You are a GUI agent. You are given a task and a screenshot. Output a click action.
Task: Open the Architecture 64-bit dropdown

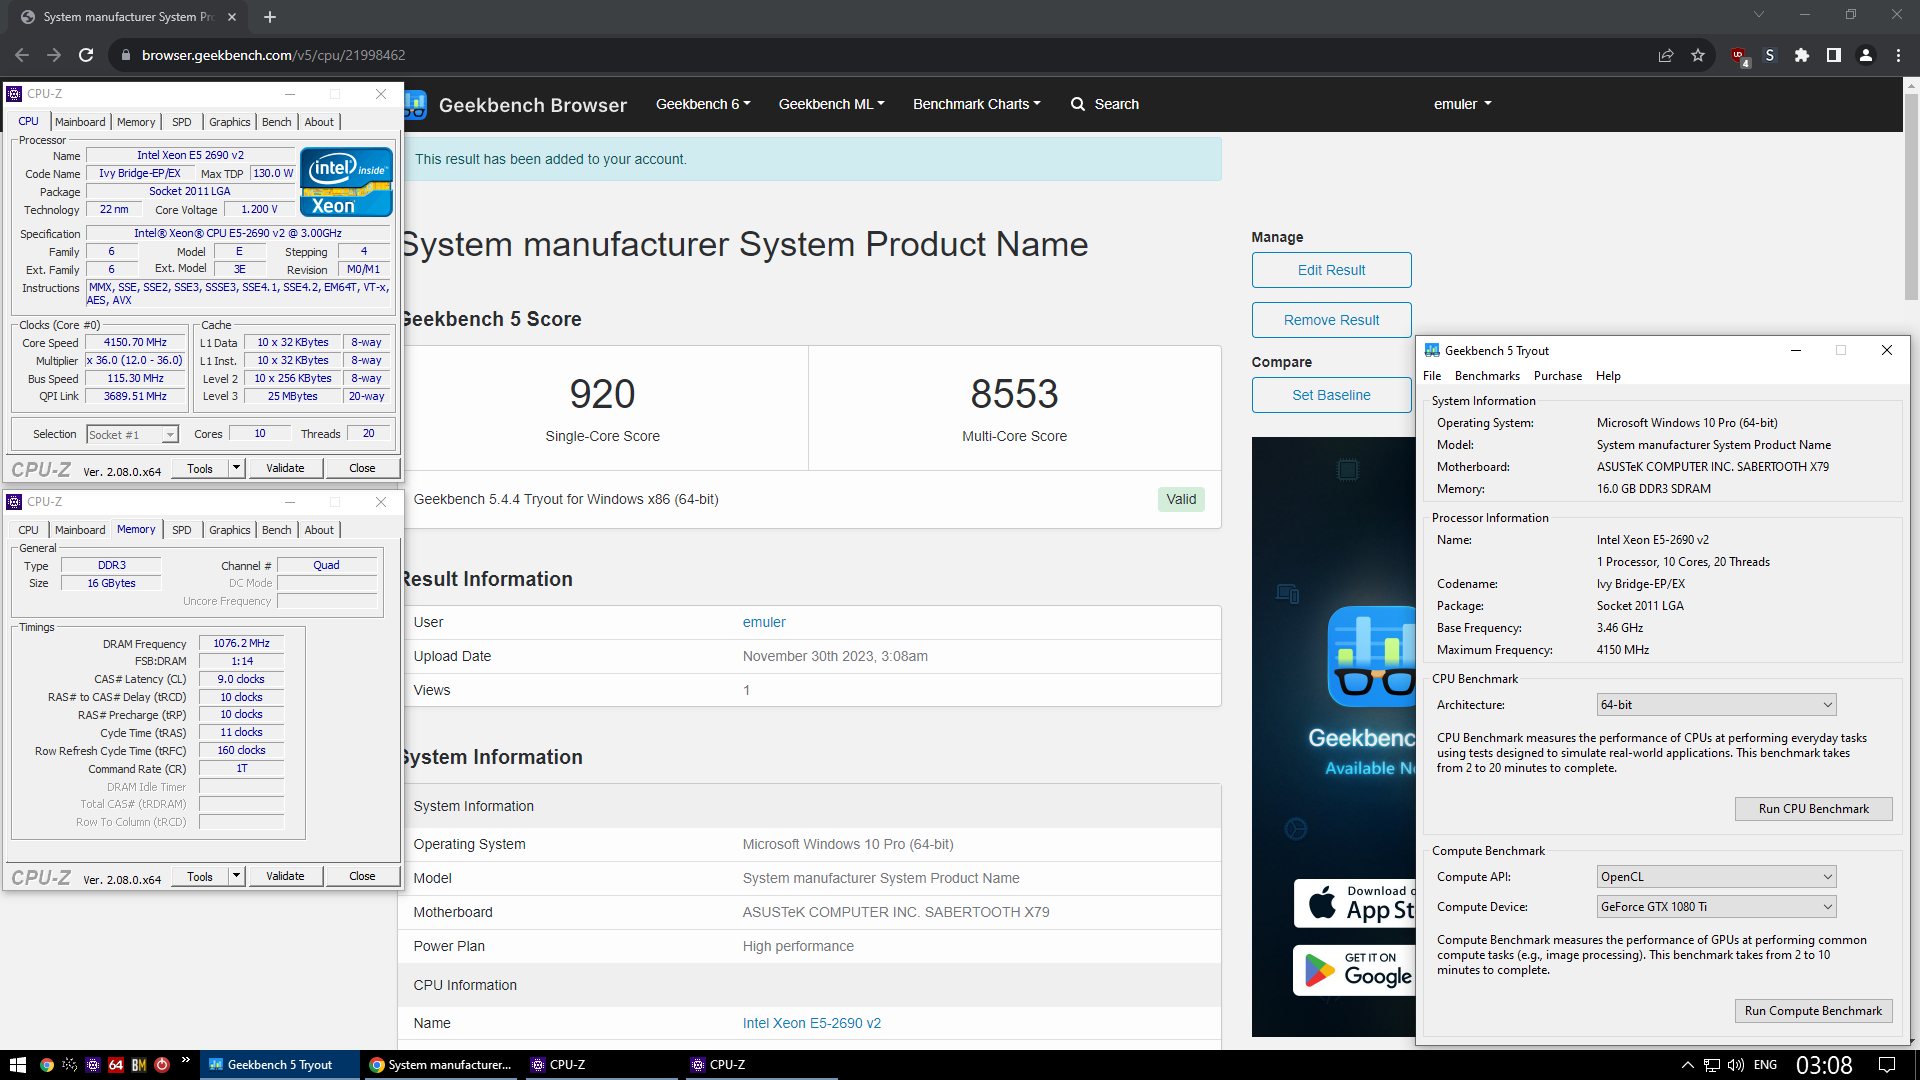click(1716, 705)
